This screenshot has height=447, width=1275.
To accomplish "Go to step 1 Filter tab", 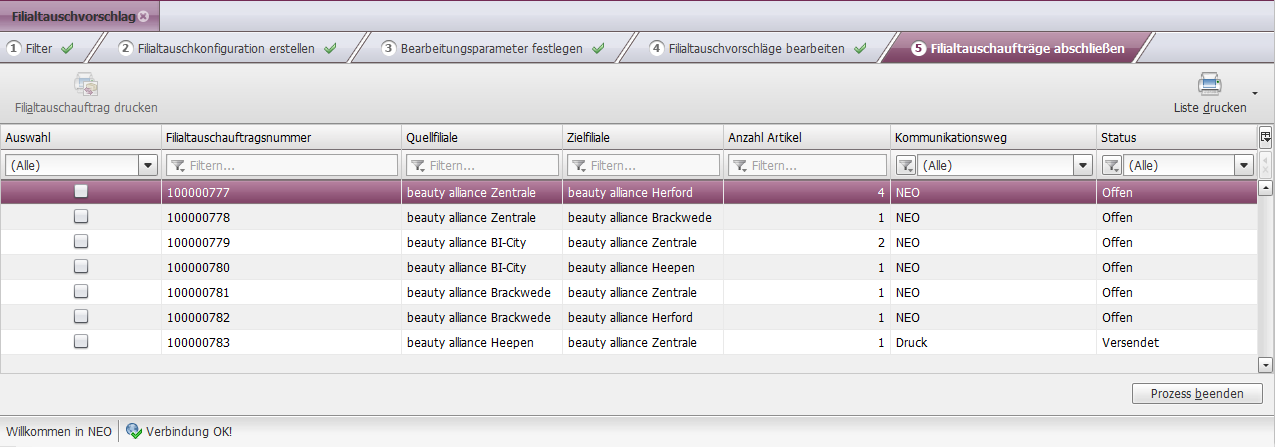I will (x=40, y=48).
